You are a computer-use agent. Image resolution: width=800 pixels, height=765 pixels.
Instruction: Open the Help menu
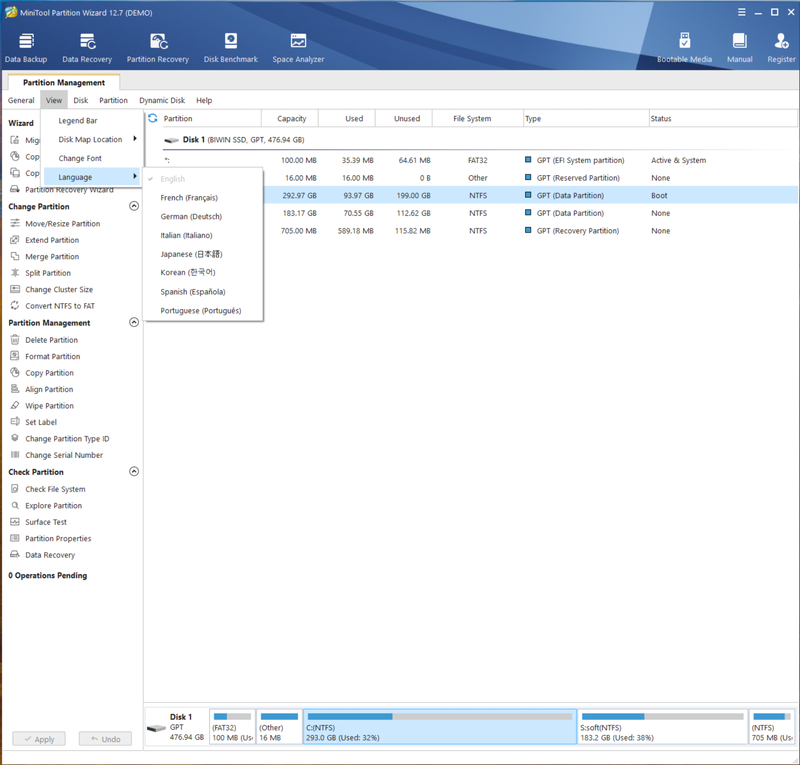pos(204,101)
